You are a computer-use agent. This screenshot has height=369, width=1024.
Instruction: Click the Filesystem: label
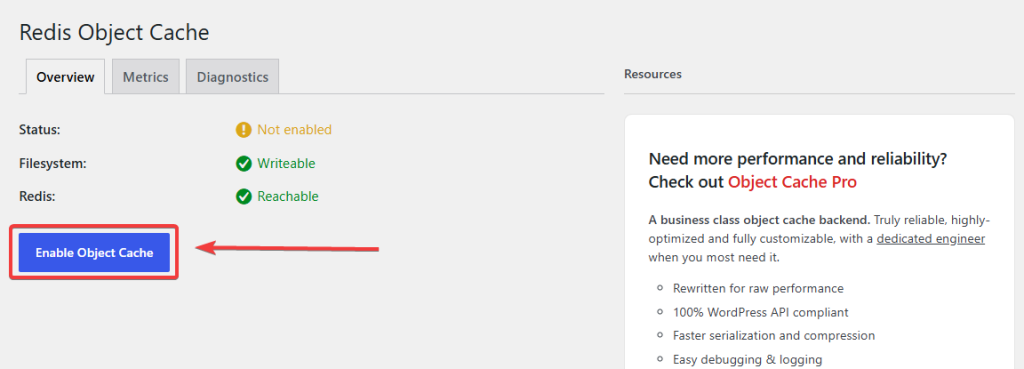click(x=53, y=163)
